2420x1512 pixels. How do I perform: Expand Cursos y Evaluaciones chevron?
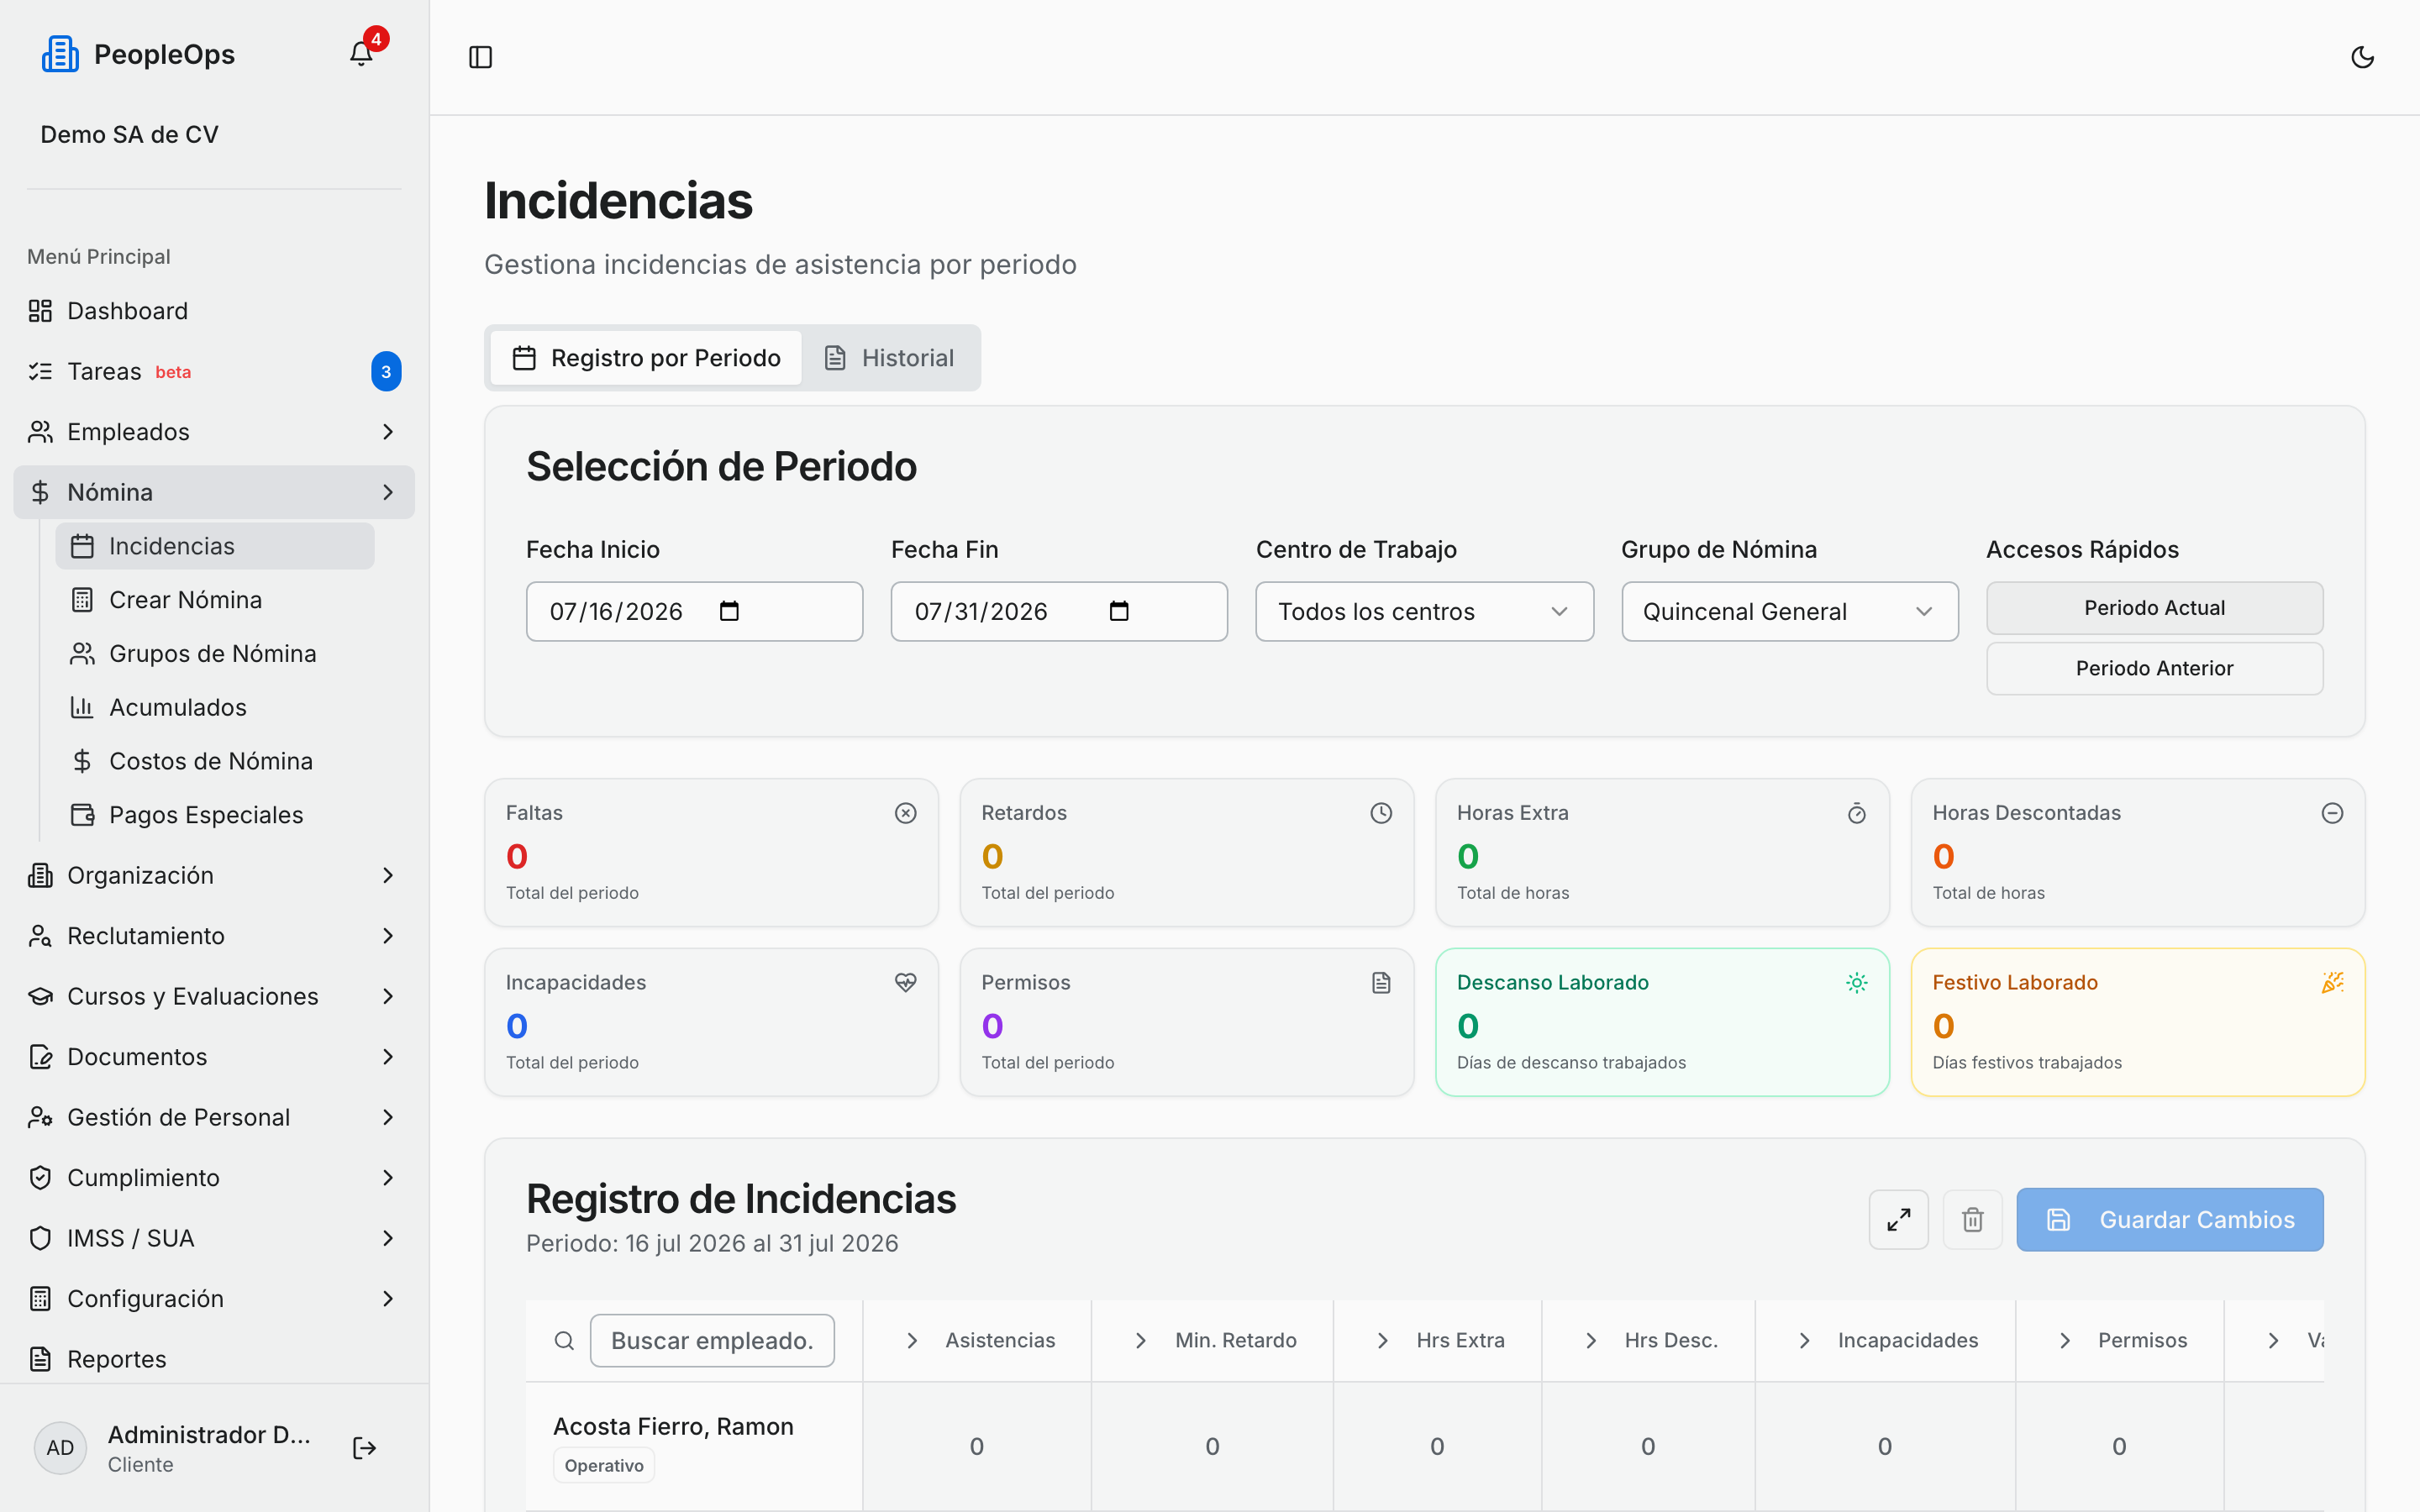coord(388,996)
